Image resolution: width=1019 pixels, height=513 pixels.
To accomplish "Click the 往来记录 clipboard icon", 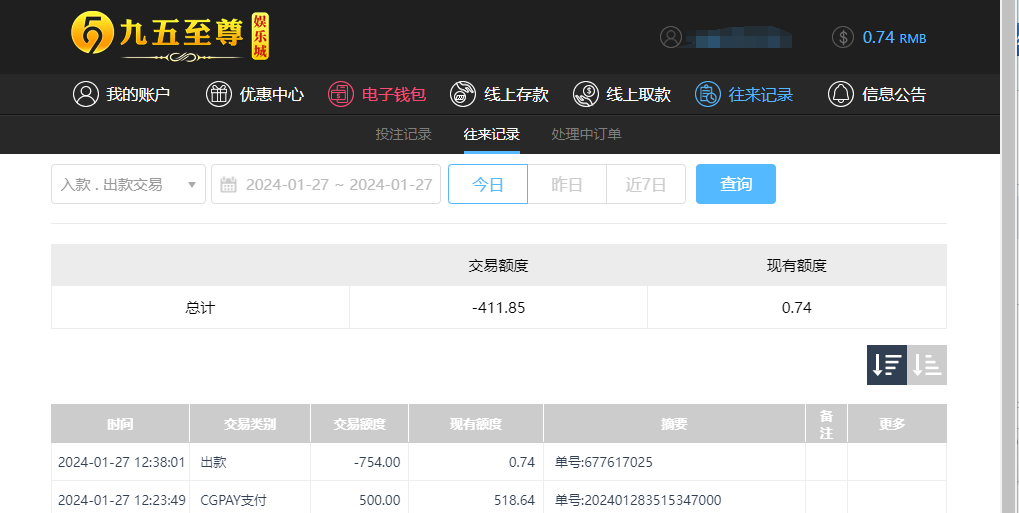I will point(707,94).
